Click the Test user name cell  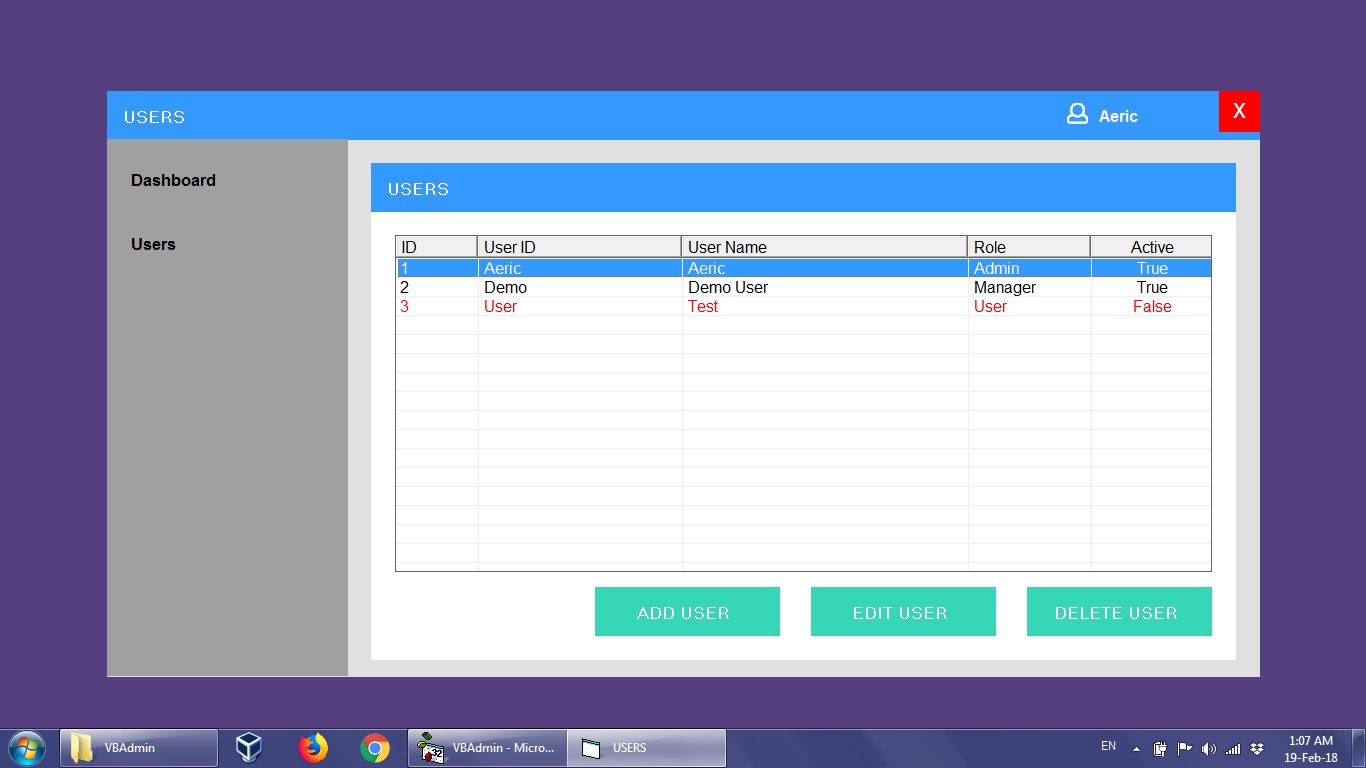click(825, 306)
